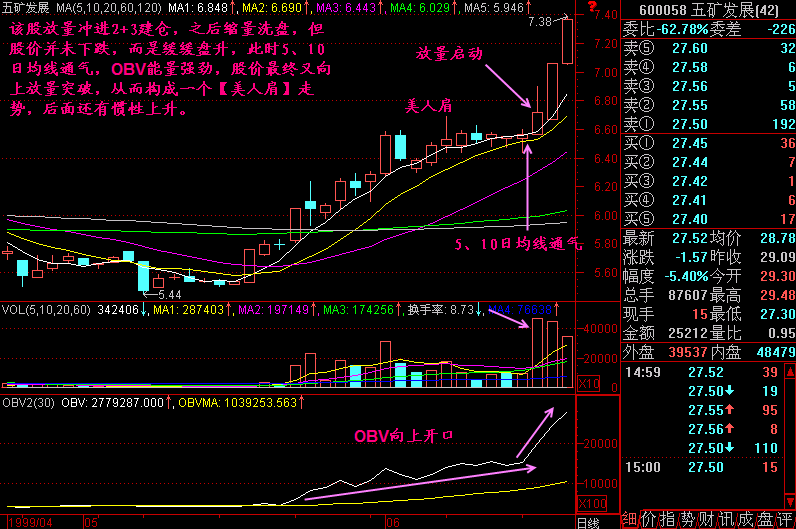The image size is (796, 529).
Task: Open the 细 (details) tab
Action: (630, 519)
